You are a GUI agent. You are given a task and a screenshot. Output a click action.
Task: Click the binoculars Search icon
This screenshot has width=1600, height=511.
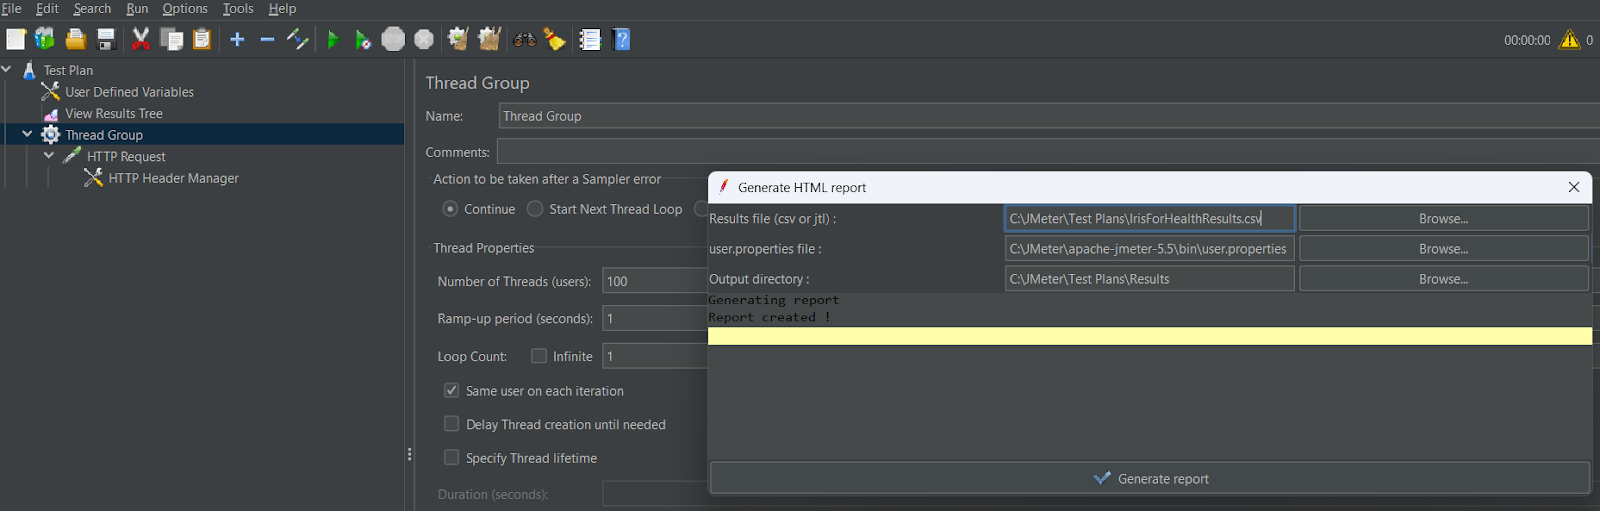(x=524, y=40)
